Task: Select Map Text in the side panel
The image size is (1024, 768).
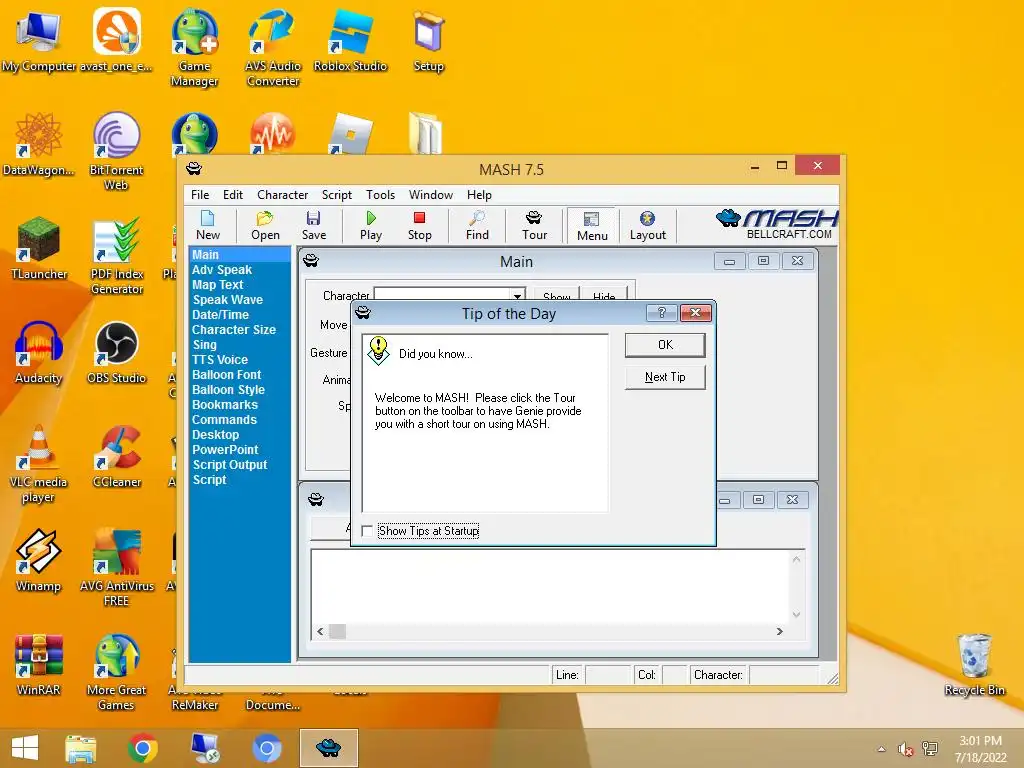Action: pos(217,285)
